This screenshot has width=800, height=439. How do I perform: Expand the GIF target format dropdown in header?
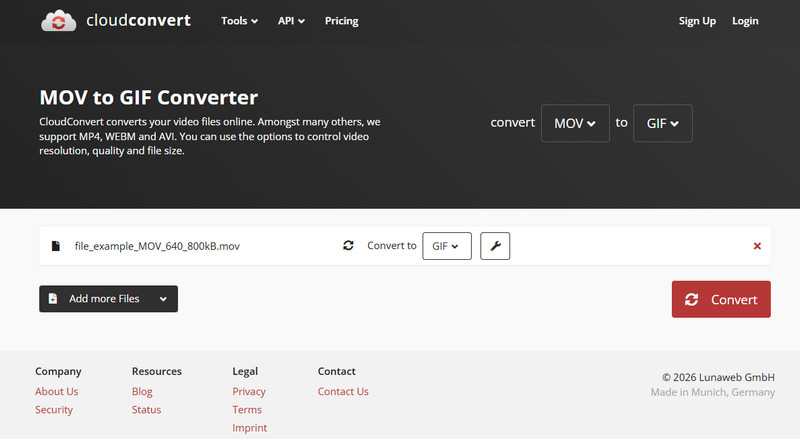point(663,123)
